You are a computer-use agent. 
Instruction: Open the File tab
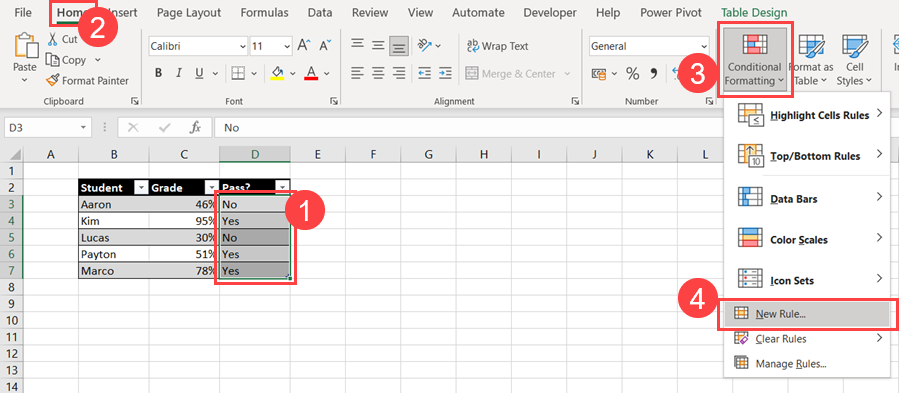click(23, 12)
